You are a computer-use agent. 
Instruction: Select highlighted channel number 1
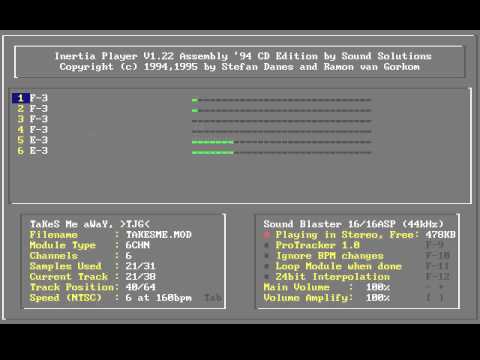click(x=21, y=98)
